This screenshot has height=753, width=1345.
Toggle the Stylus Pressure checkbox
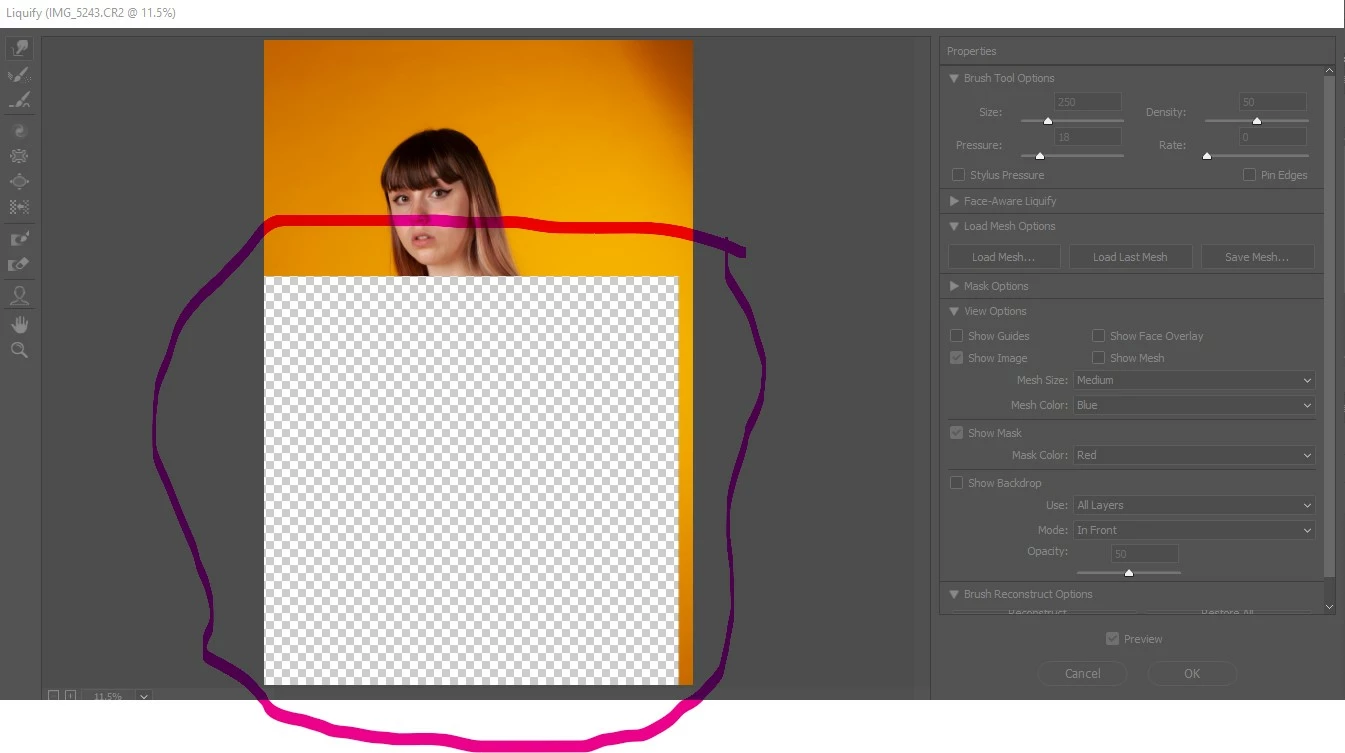pos(958,175)
